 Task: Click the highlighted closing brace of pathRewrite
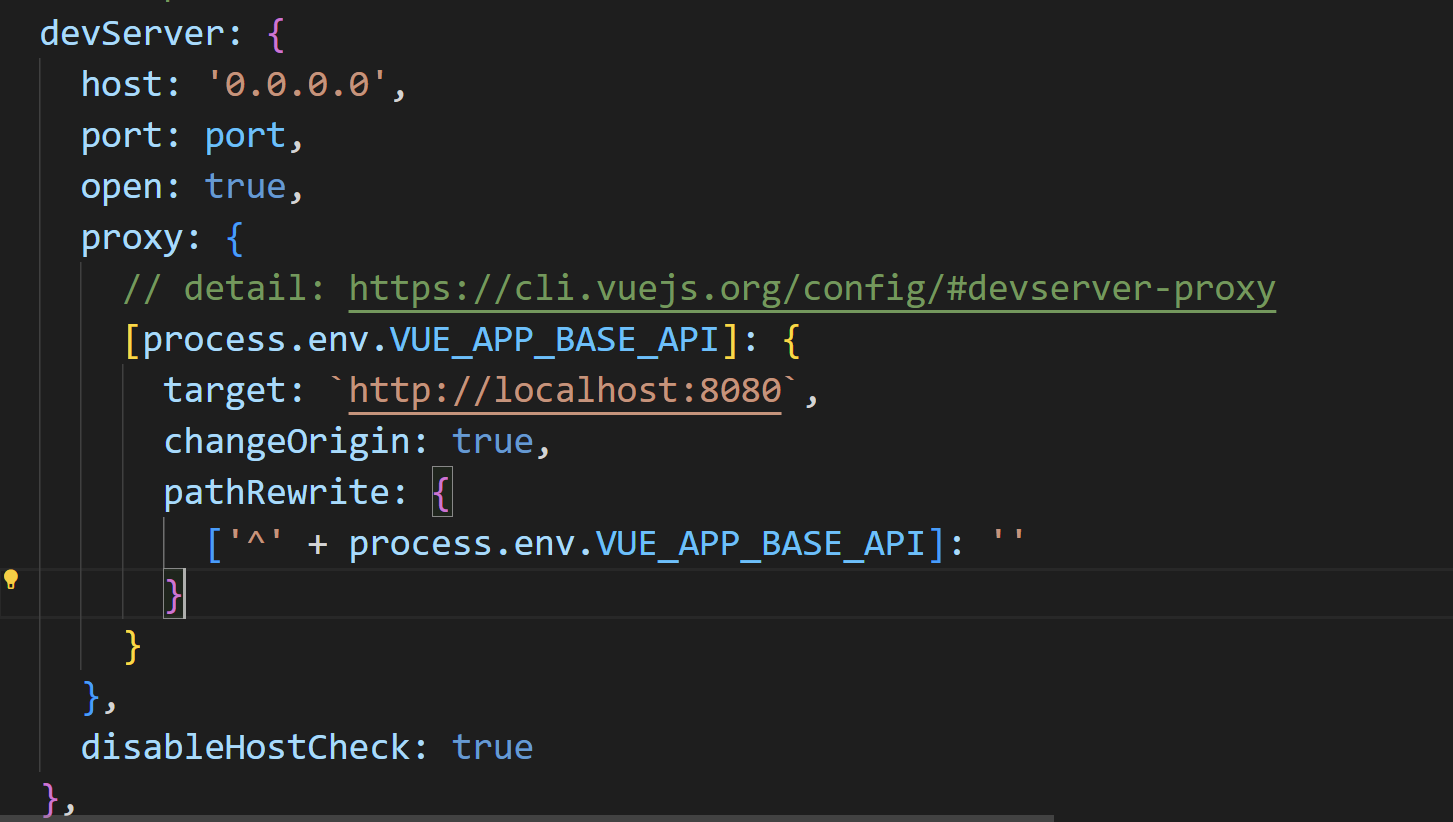click(174, 595)
